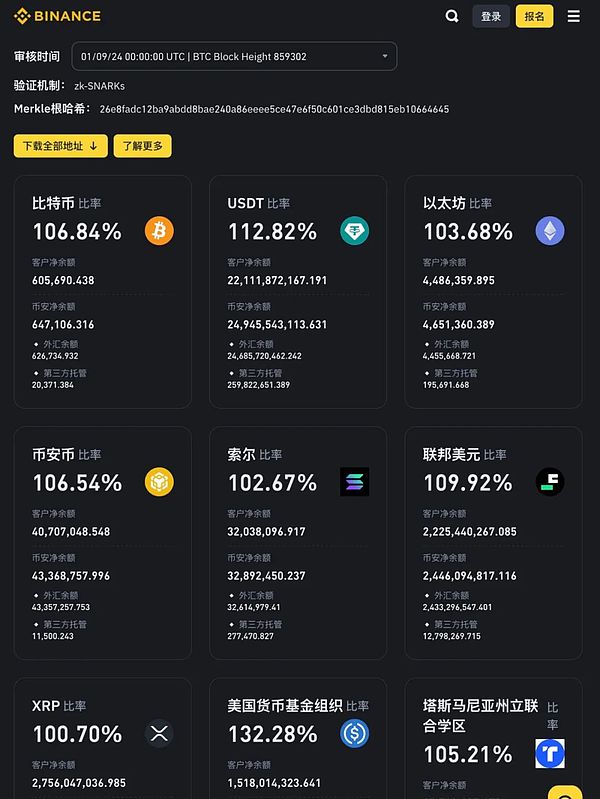The height and width of the screenshot is (799, 600).
Task: Click the Bitcoin coin icon
Action: point(159,231)
